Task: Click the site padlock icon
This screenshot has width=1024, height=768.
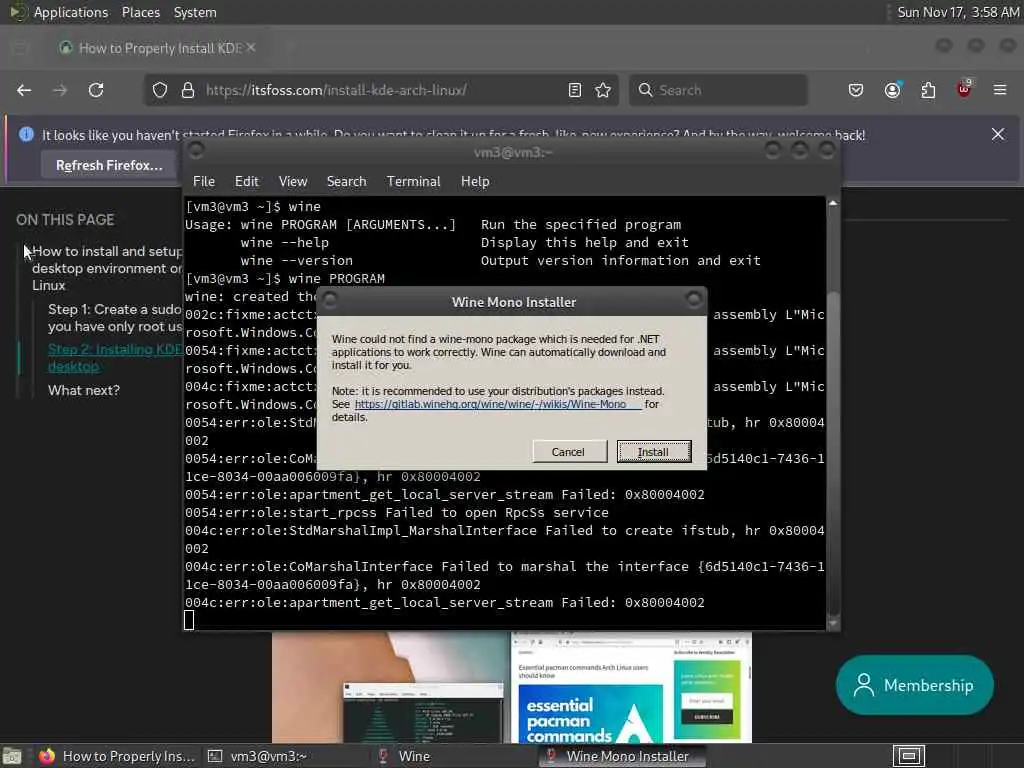Action: coord(187,90)
